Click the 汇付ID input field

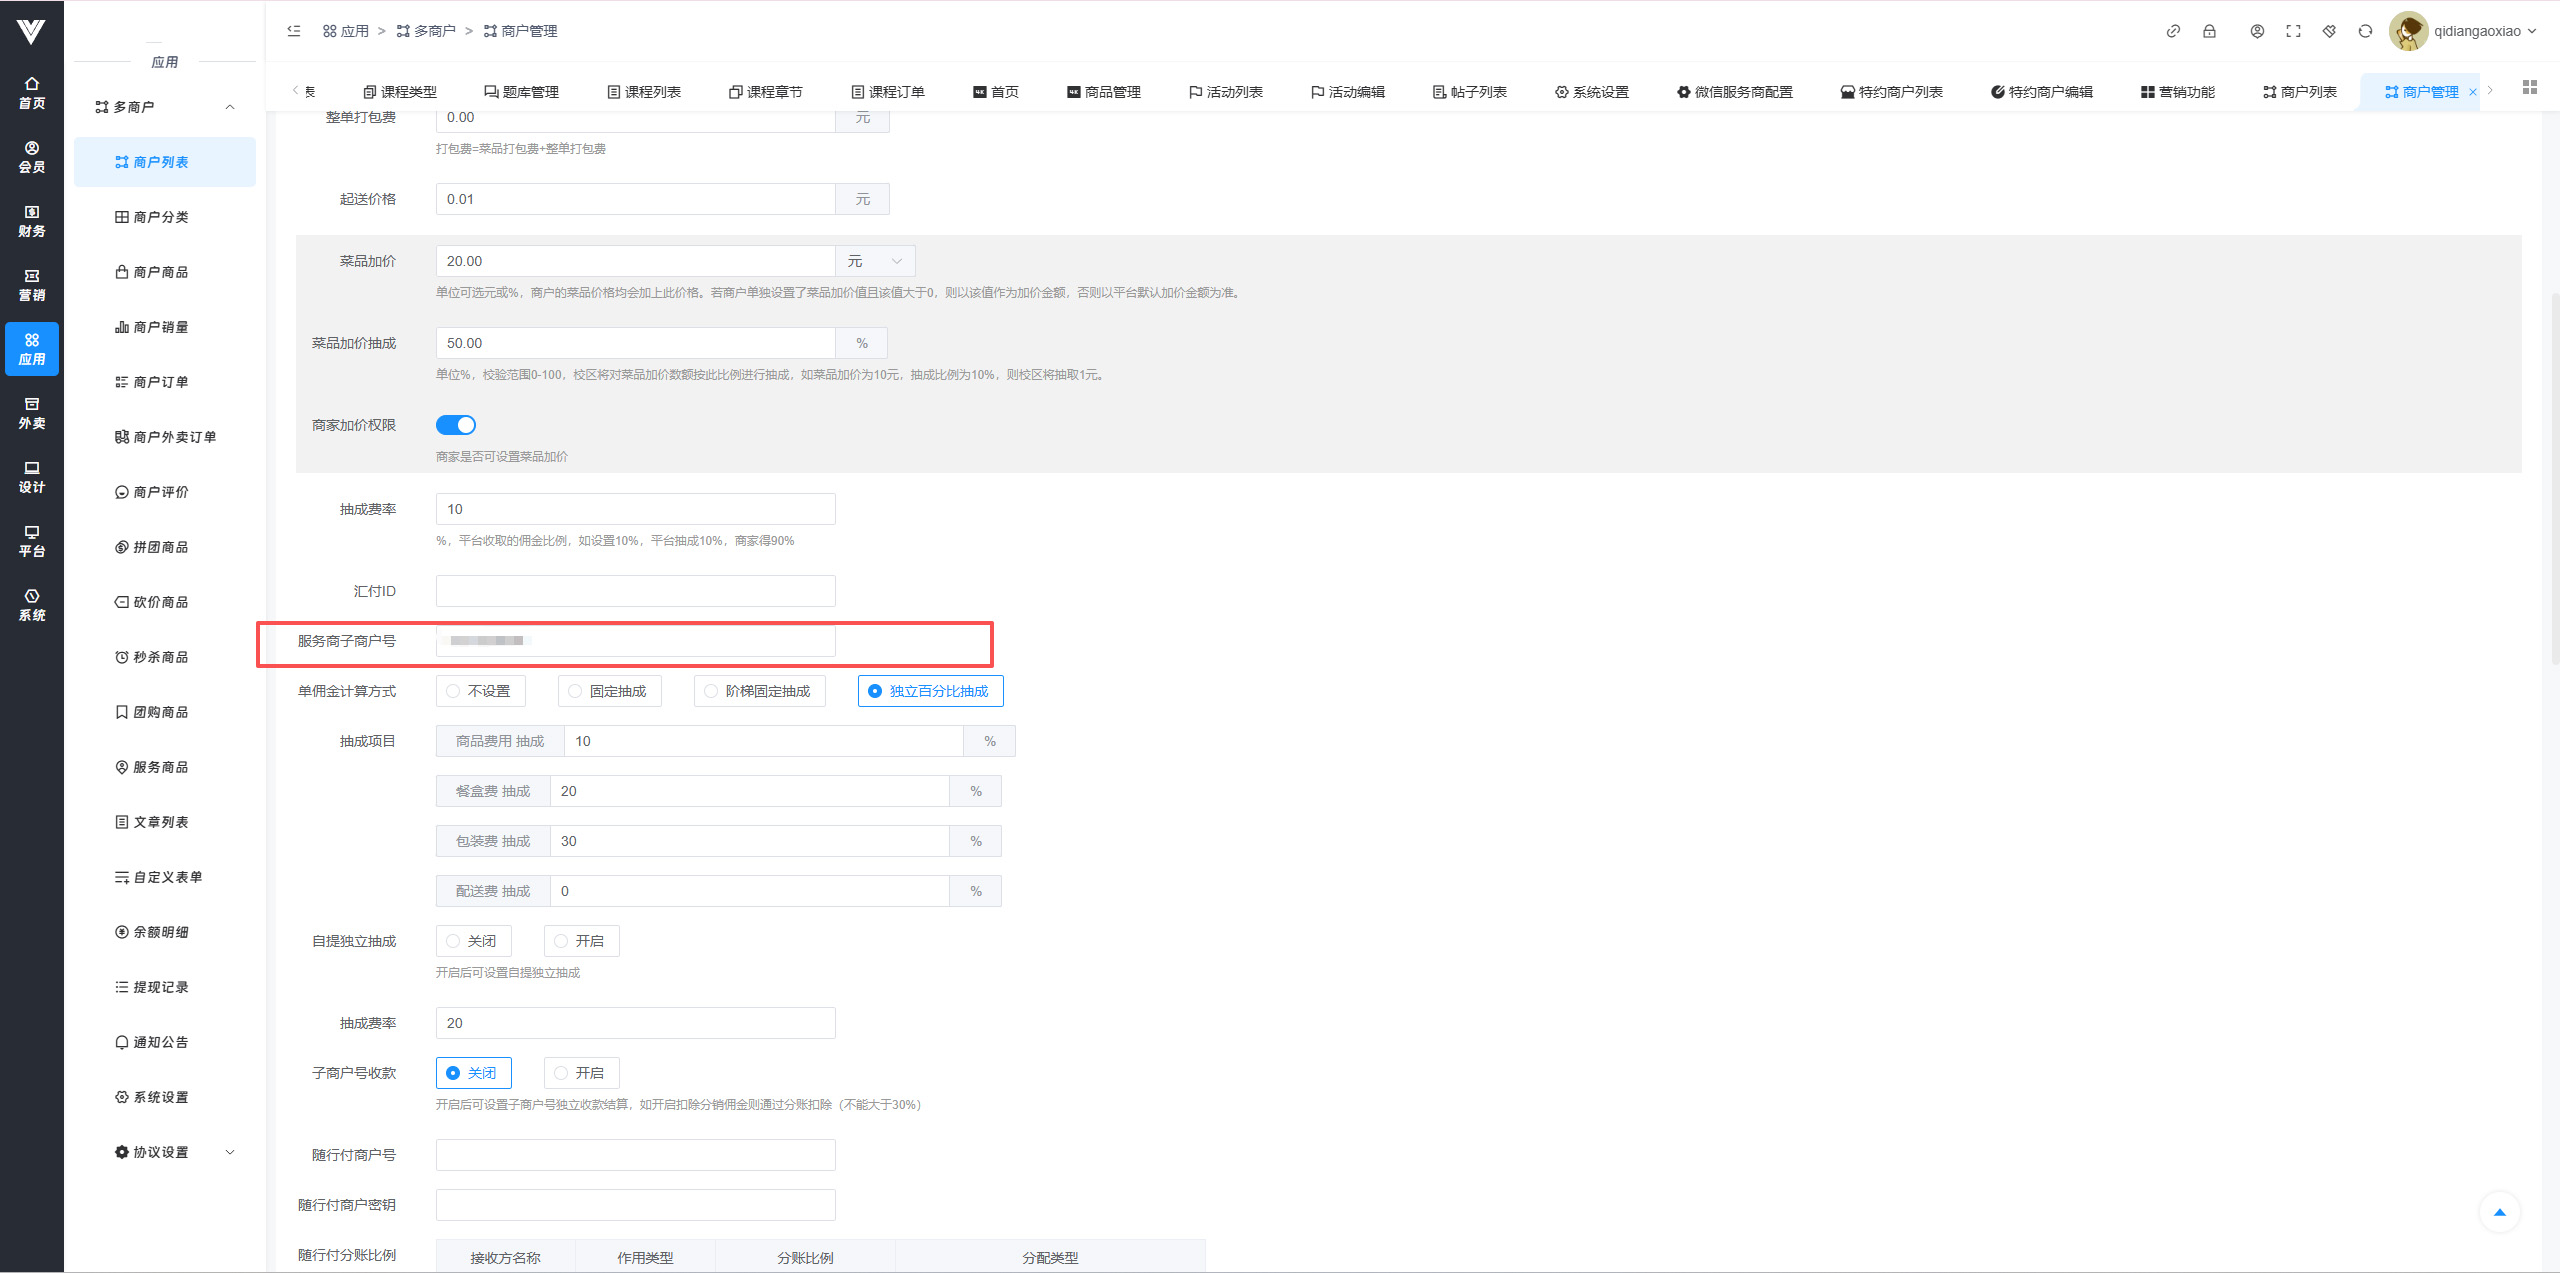tap(635, 591)
